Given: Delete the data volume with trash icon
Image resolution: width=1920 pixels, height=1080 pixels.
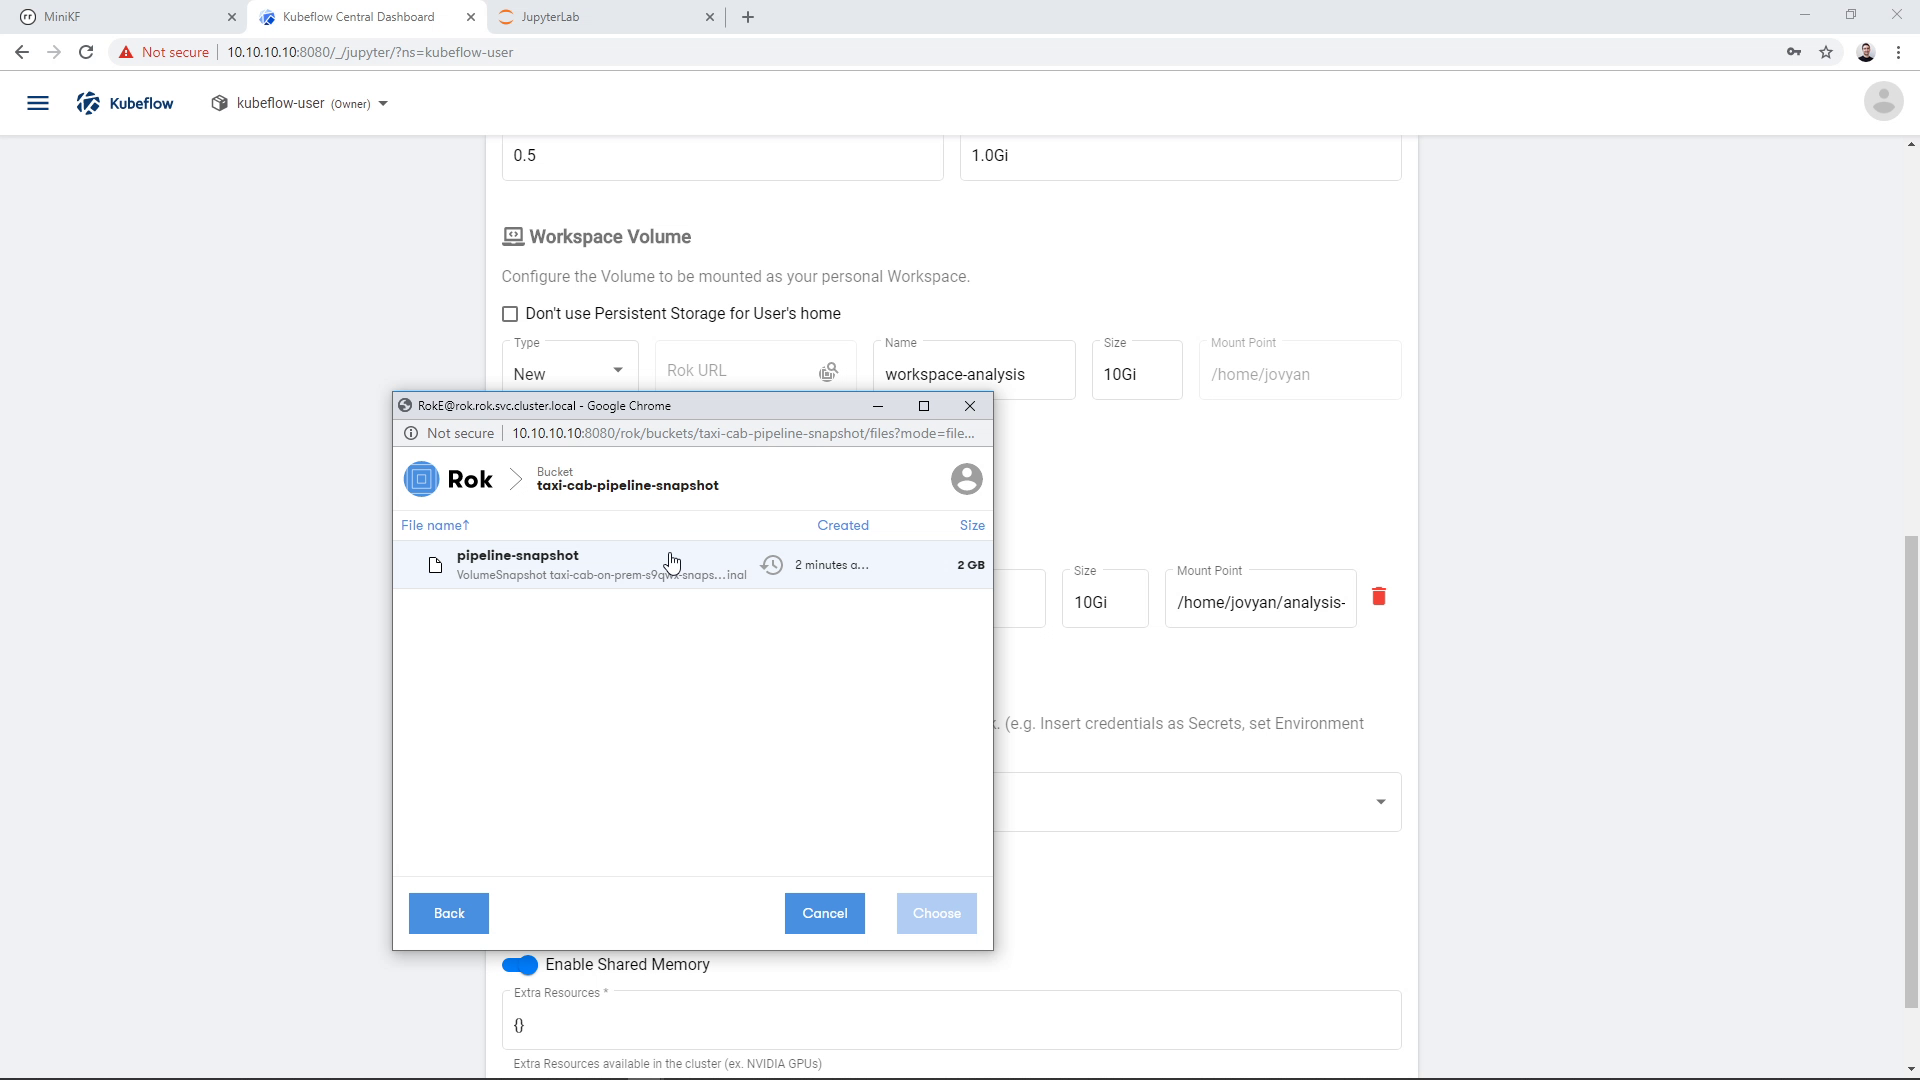Looking at the screenshot, I should [1379, 597].
